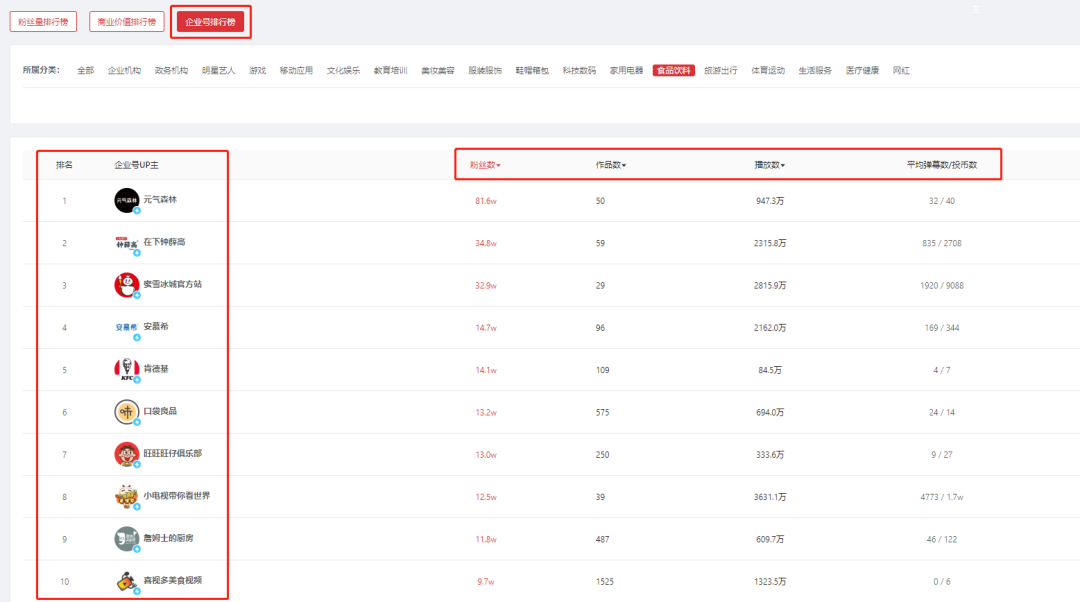Click the 安慕希 account name

coord(156,326)
